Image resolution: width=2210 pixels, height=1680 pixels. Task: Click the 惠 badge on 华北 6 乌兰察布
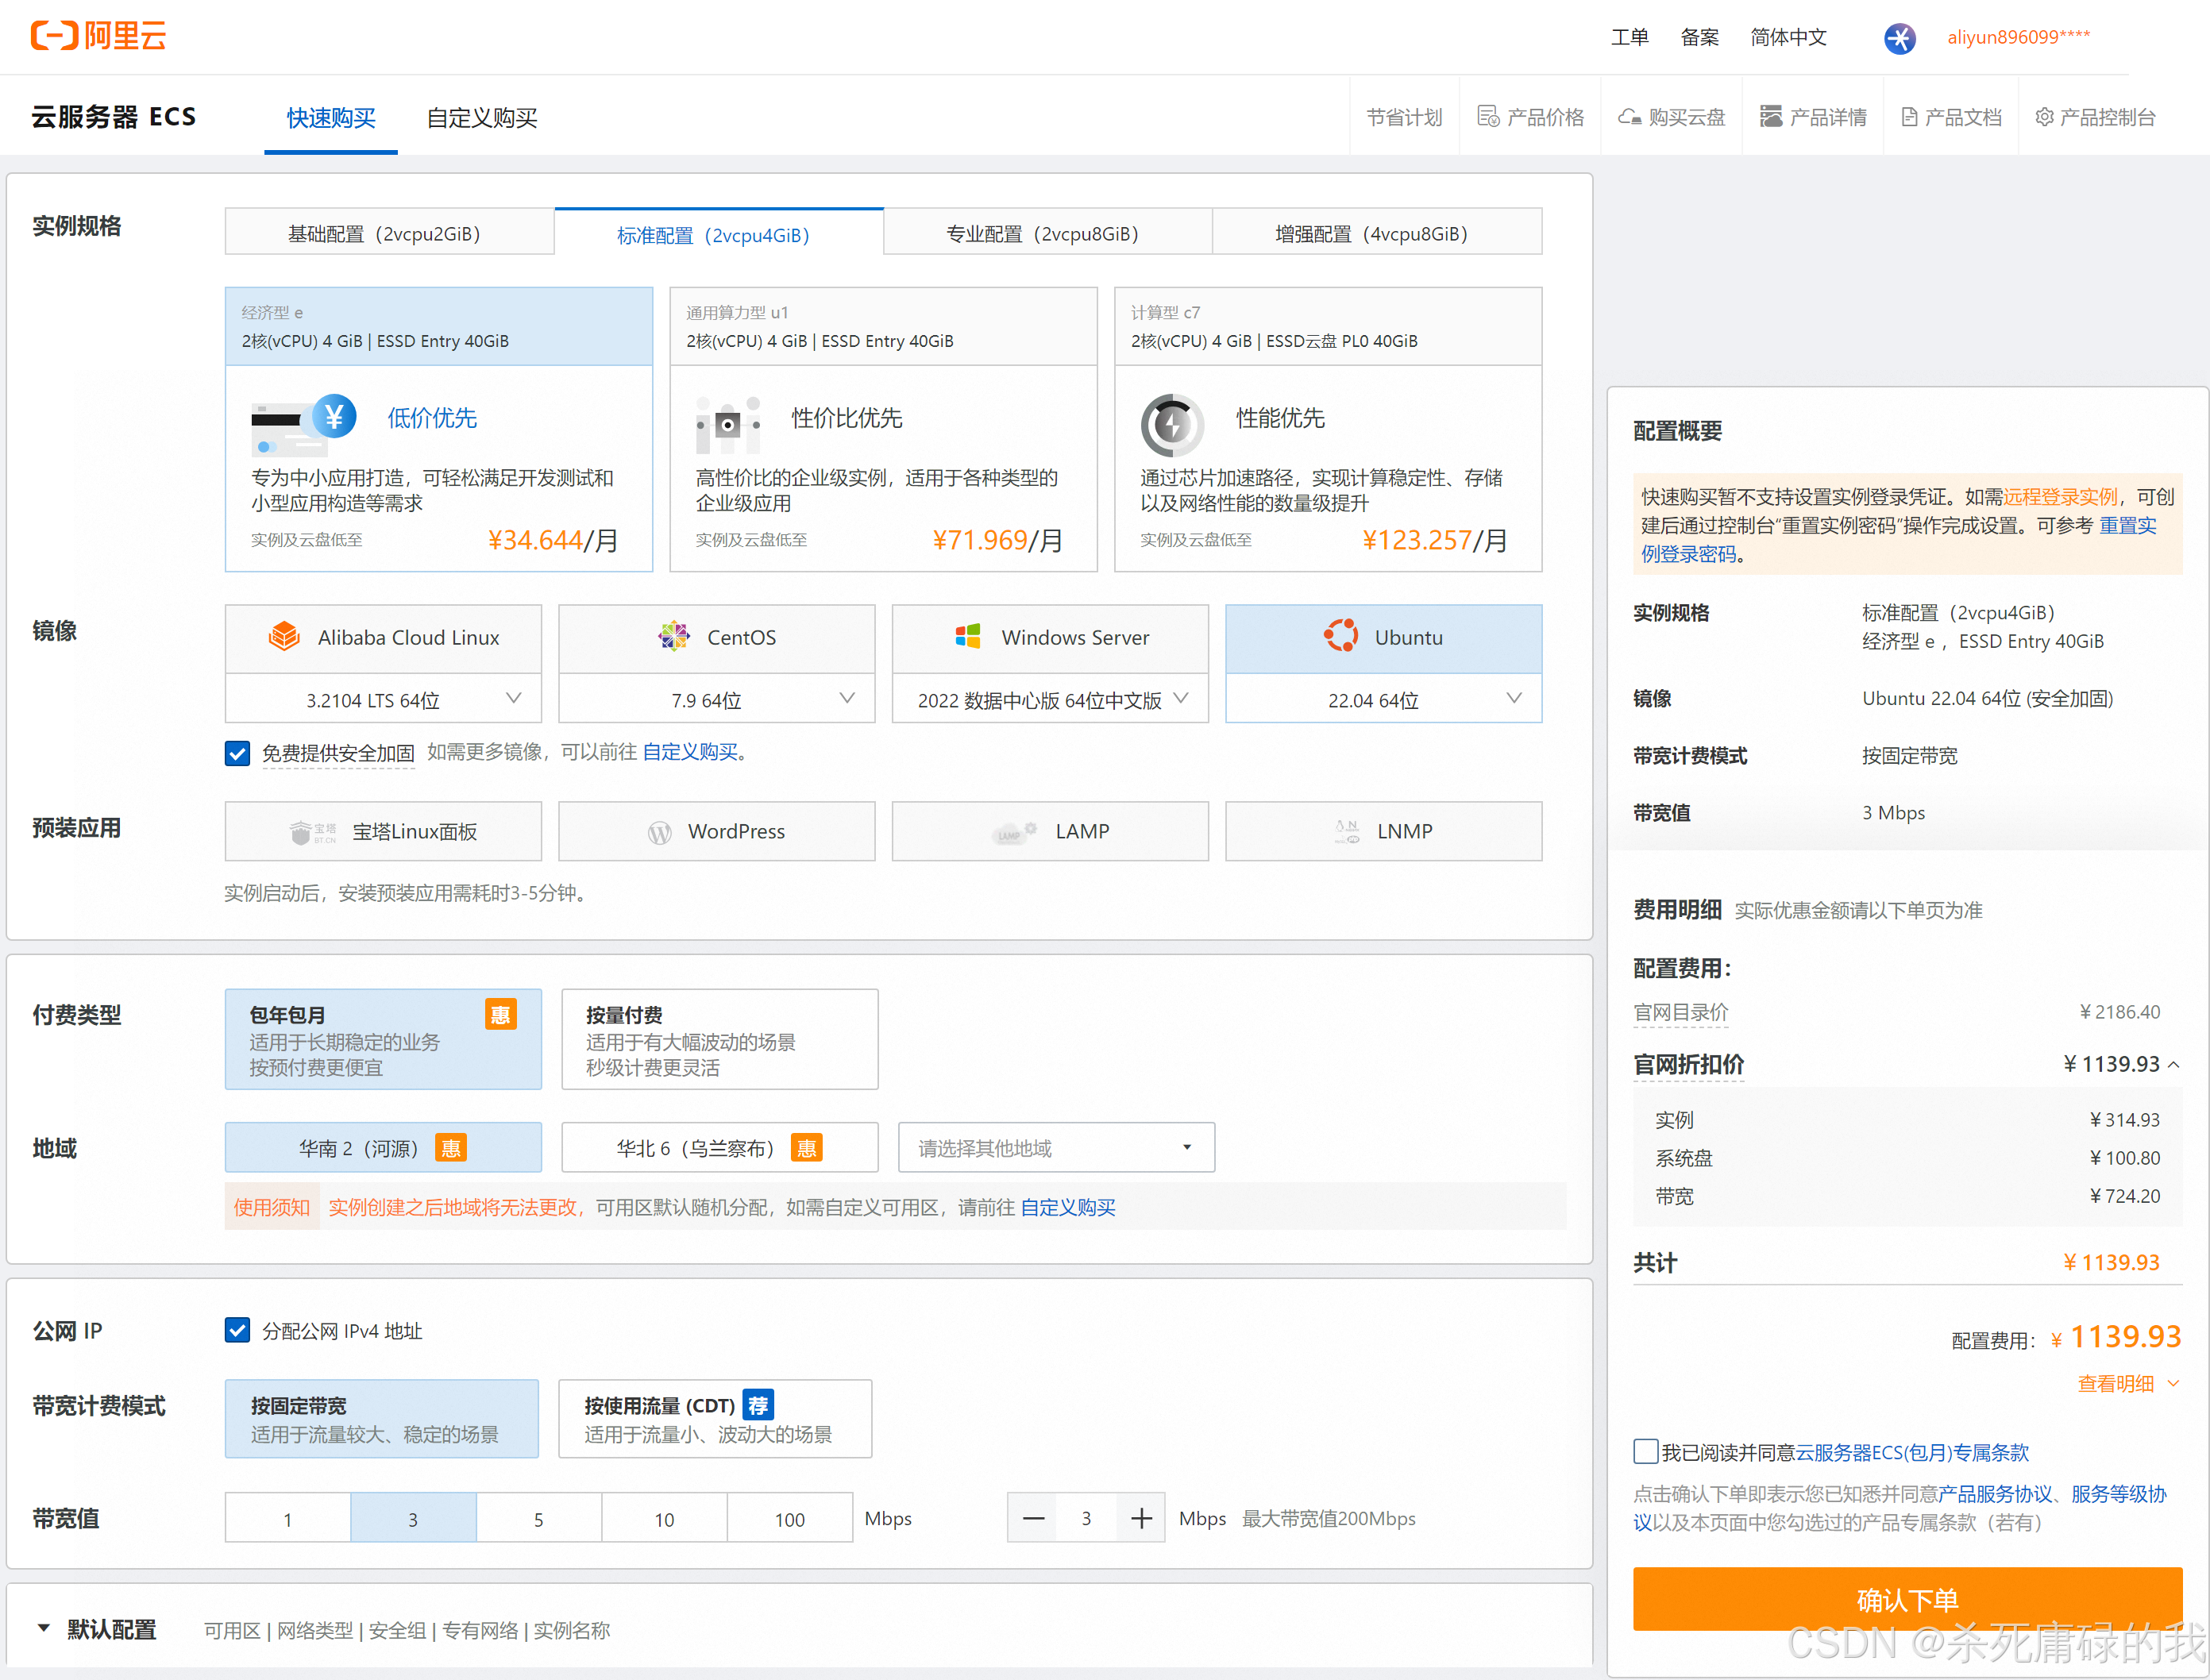806,1148
